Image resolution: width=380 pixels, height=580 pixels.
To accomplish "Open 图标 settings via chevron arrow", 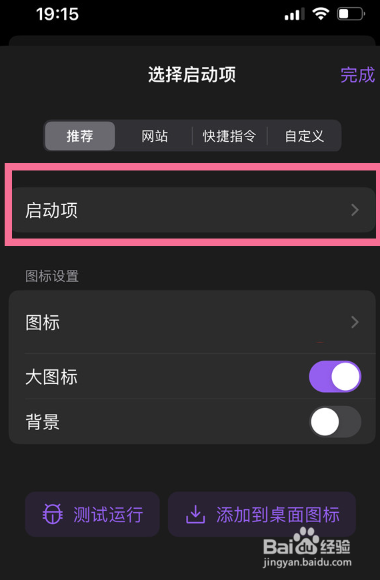I will coord(355,322).
